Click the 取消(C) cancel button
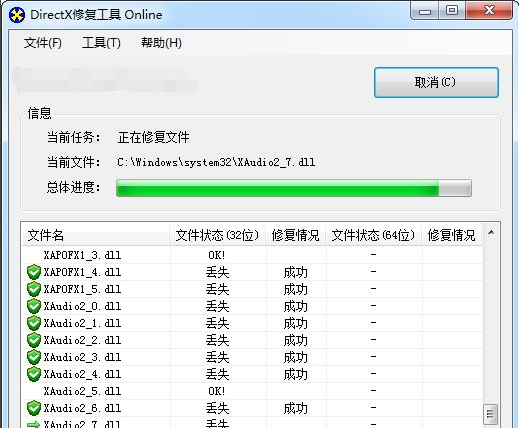 click(x=436, y=82)
